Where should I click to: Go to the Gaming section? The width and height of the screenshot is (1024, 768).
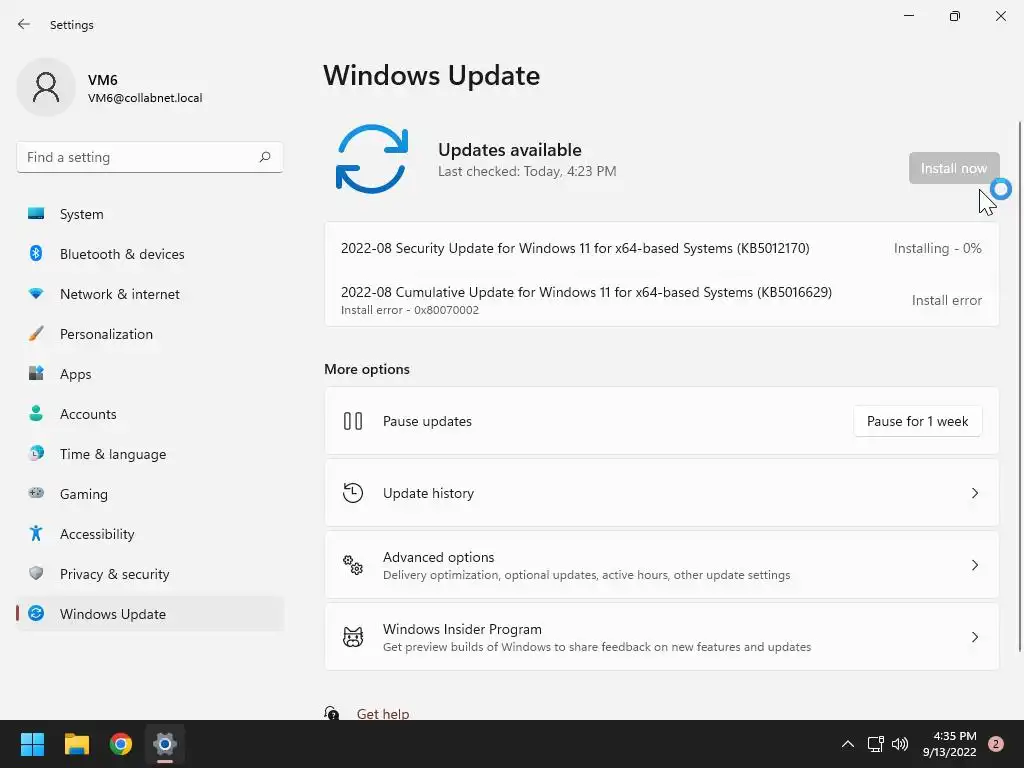(x=150, y=494)
